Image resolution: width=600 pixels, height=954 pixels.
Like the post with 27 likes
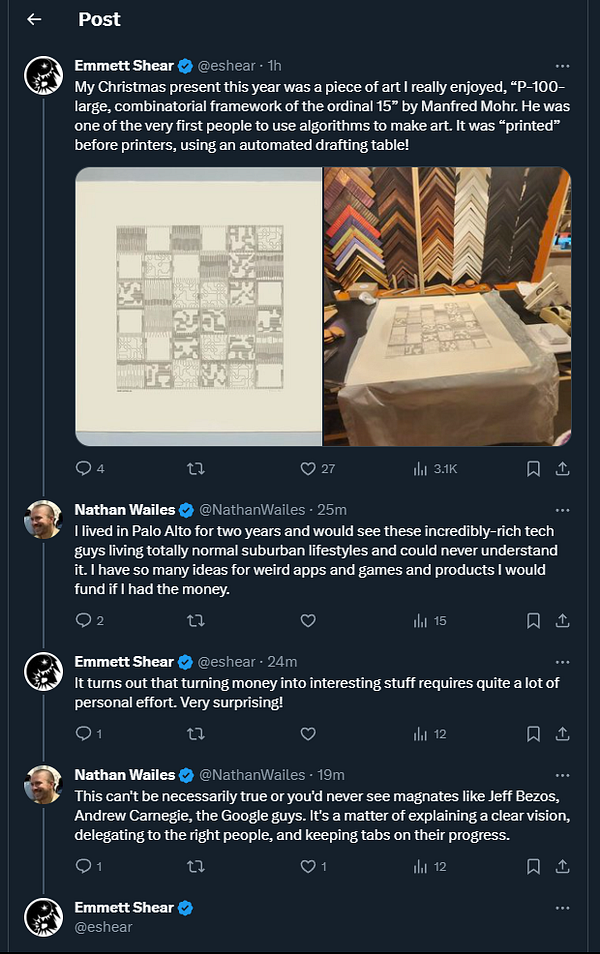point(309,468)
